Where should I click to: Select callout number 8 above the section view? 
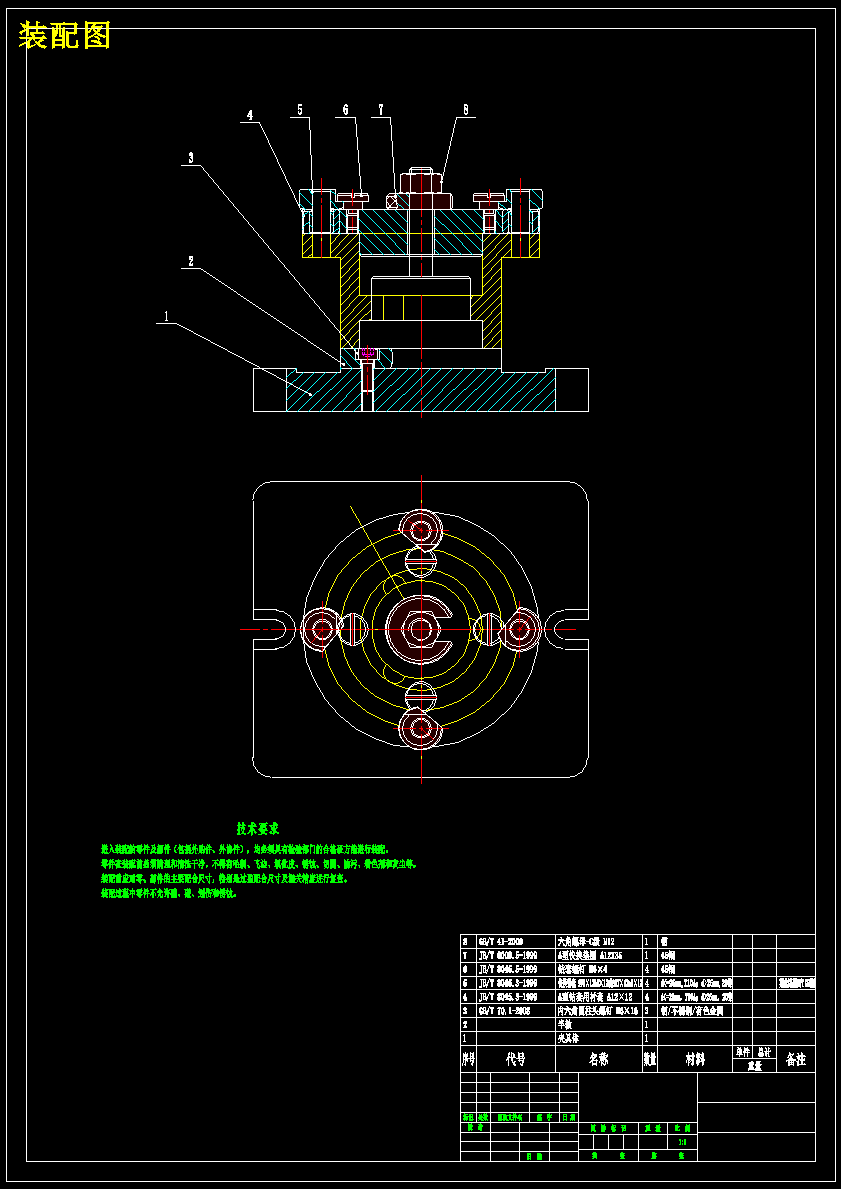[x=466, y=110]
